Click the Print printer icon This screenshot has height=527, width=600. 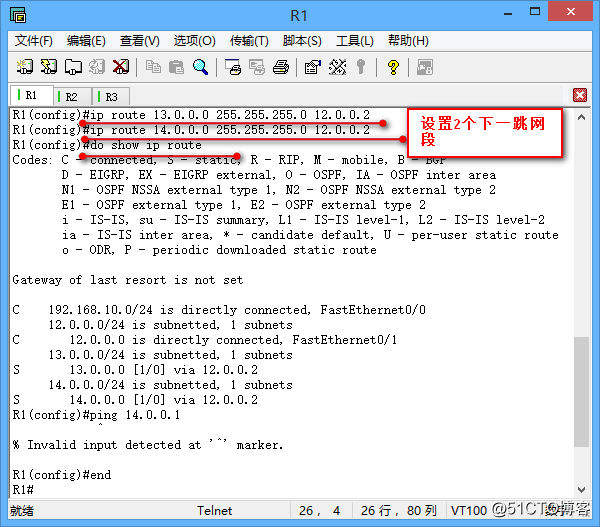click(281, 67)
